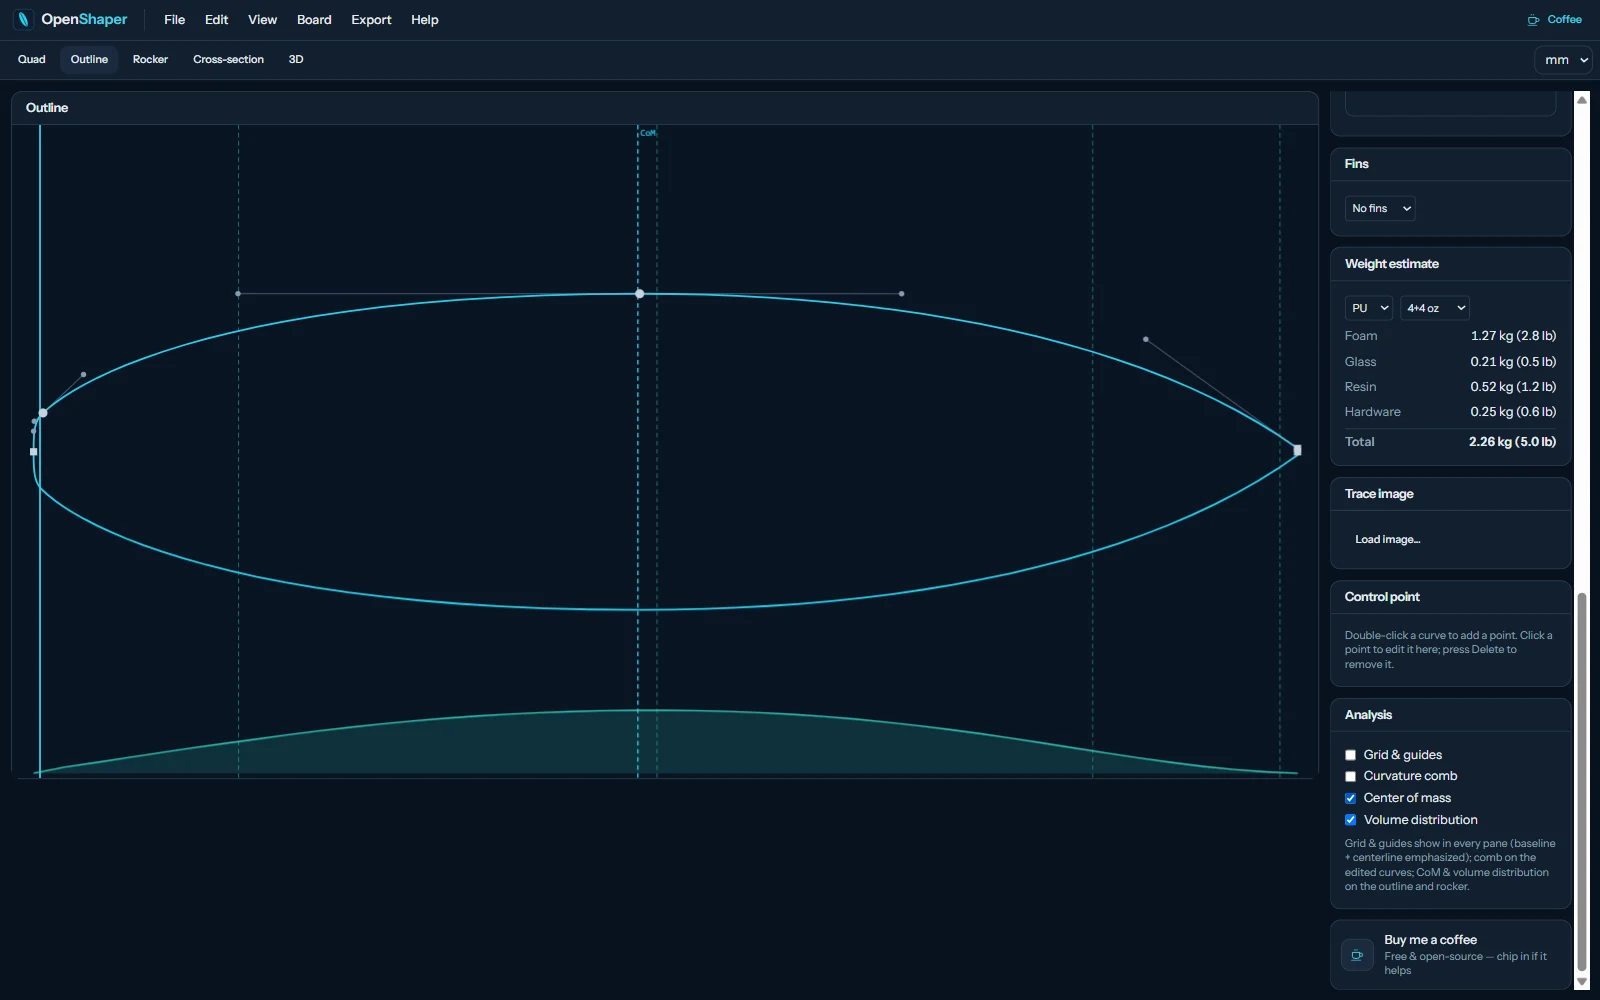Click the Control point panel heading
Viewport: 1600px width, 1000px height.
(1382, 597)
